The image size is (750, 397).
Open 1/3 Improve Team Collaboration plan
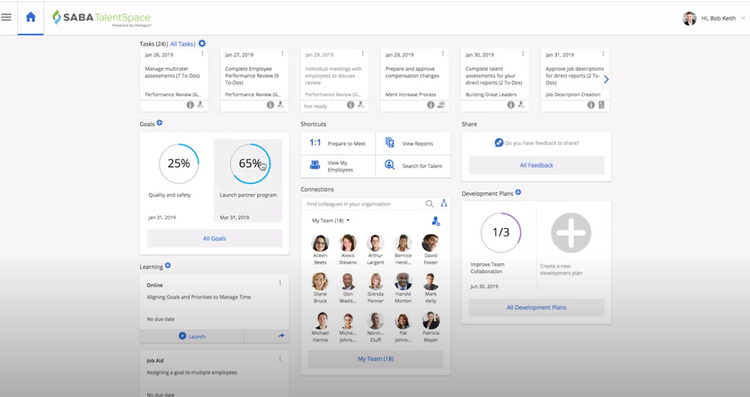click(501, 232)
